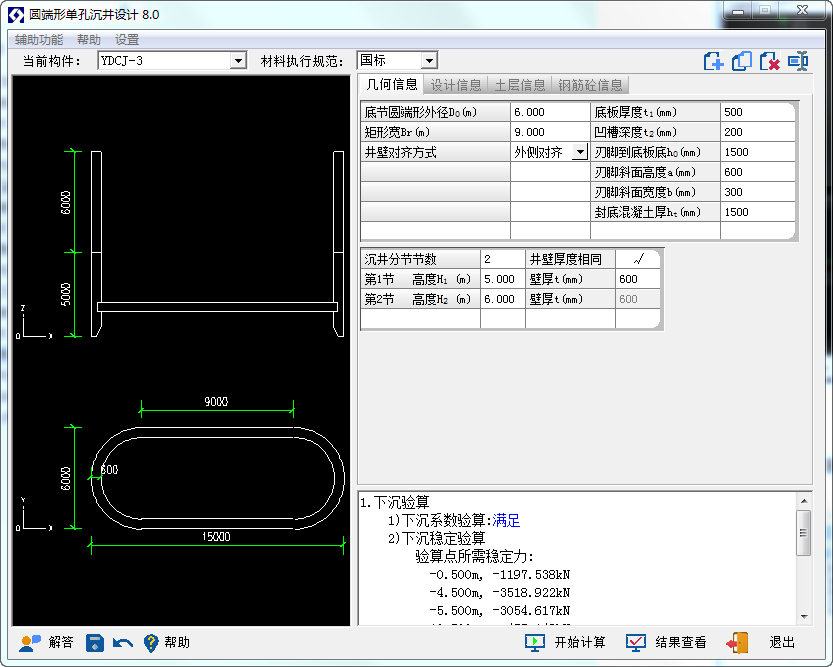Open the 材料执行规范 国标 dropdown

click(429, 61)
